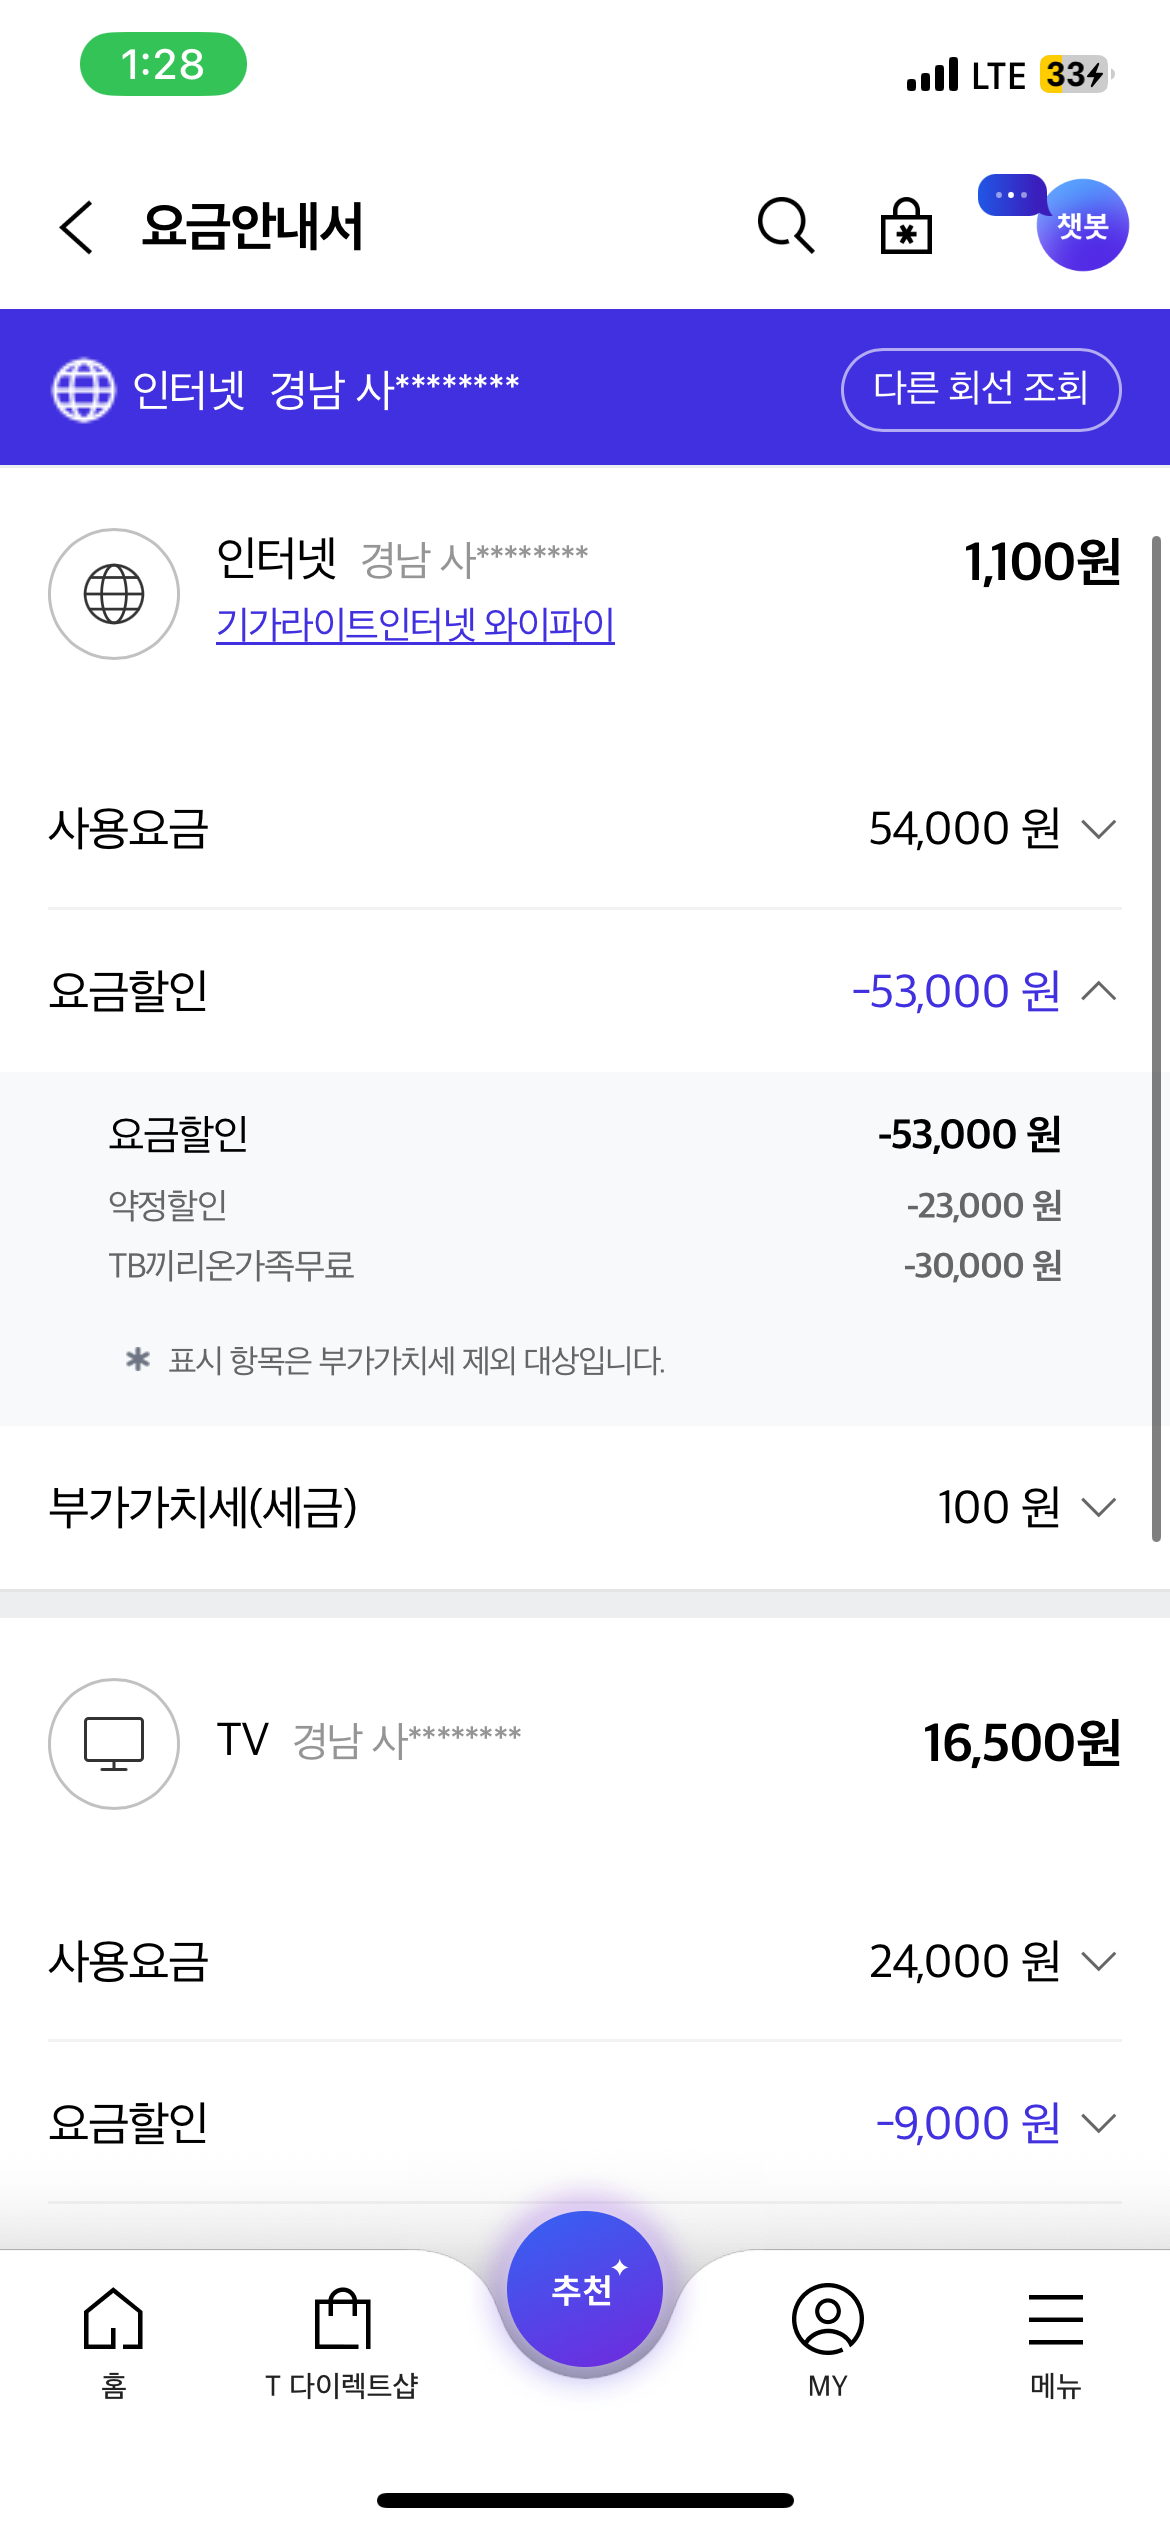Open the 기가라이트인터넷 와이파이 link
The image size is (1170, 2532).
415,625
